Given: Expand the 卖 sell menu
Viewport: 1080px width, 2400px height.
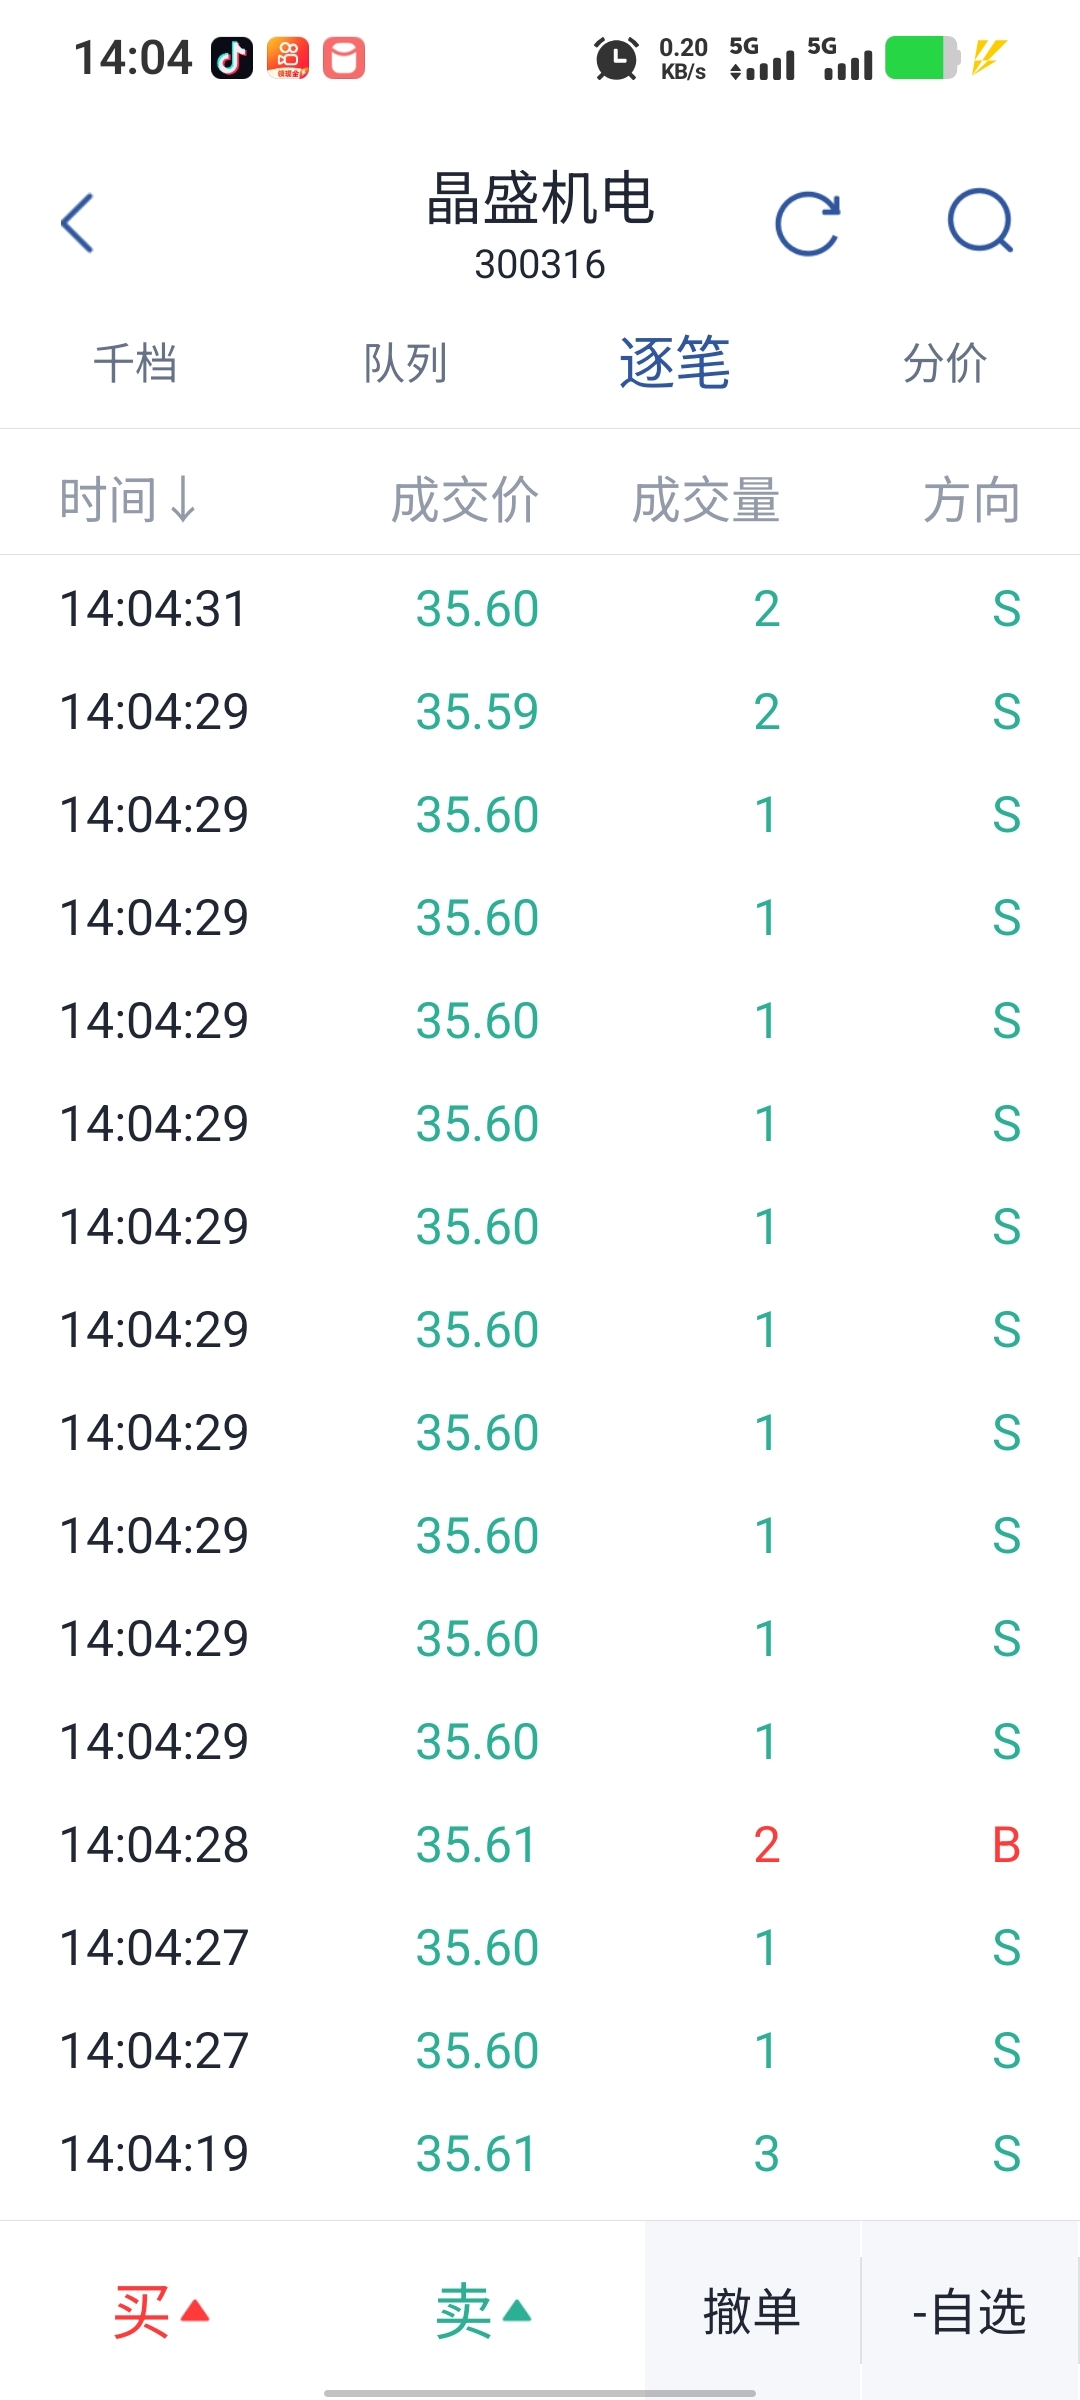Looking at the screenshot, I should point(483,2312).
